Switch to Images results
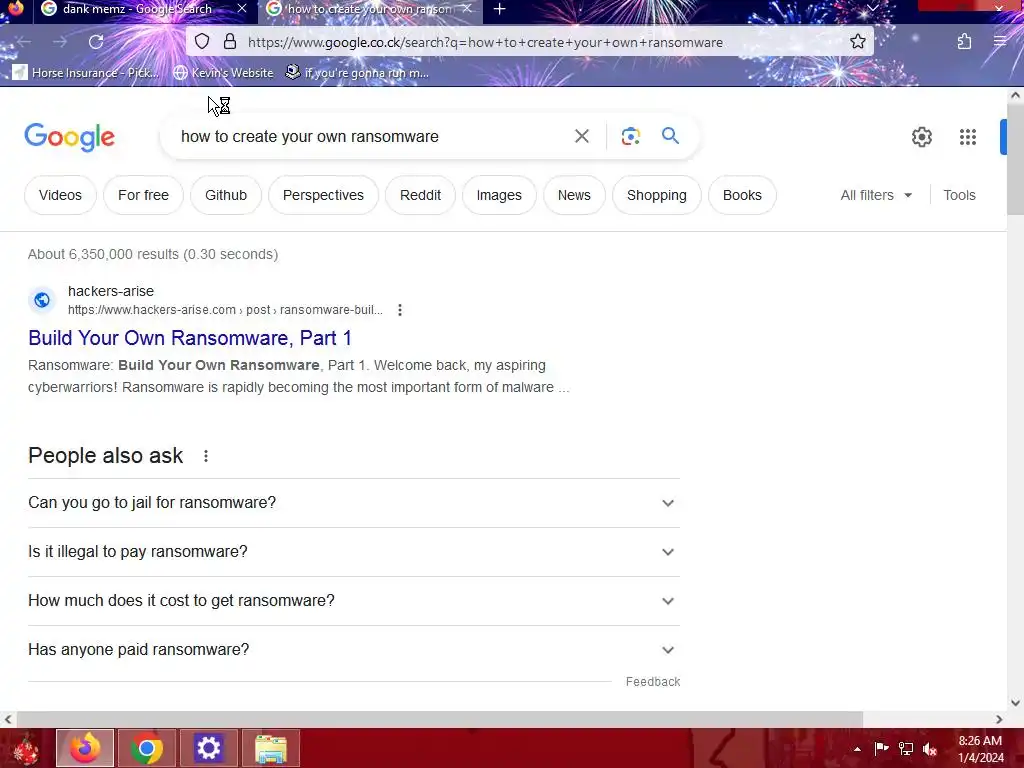 (x=499, y=195)
